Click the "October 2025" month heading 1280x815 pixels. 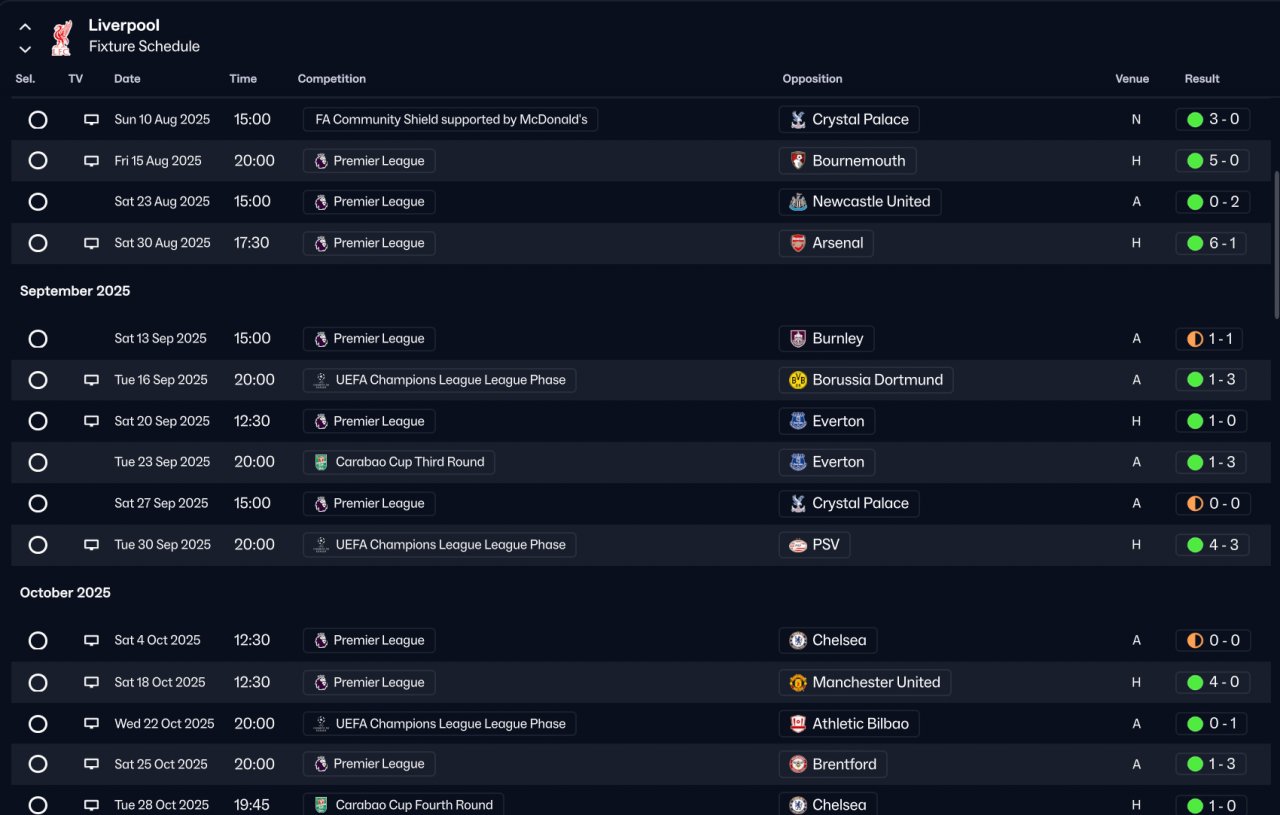[66, 593]
